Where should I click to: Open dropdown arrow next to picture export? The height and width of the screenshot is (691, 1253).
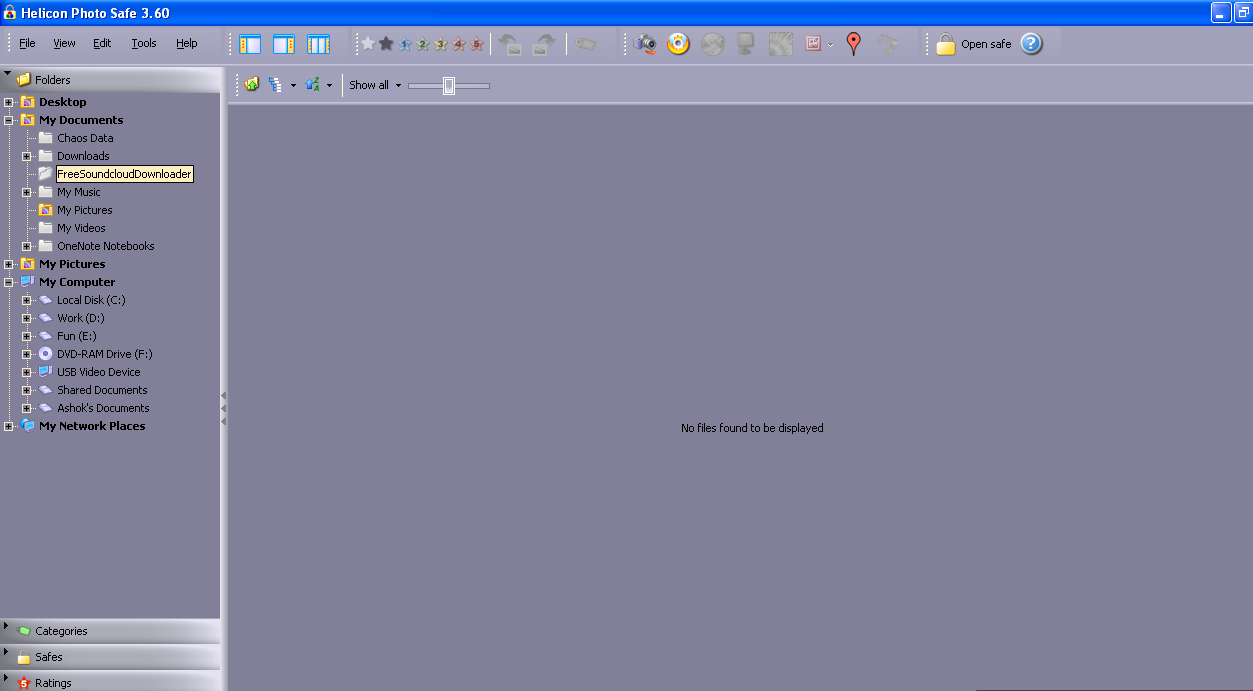point(830,45)
